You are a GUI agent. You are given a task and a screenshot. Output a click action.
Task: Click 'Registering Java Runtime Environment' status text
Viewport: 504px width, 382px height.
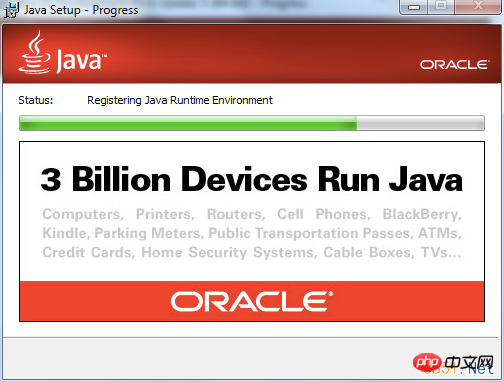(180, 100)
